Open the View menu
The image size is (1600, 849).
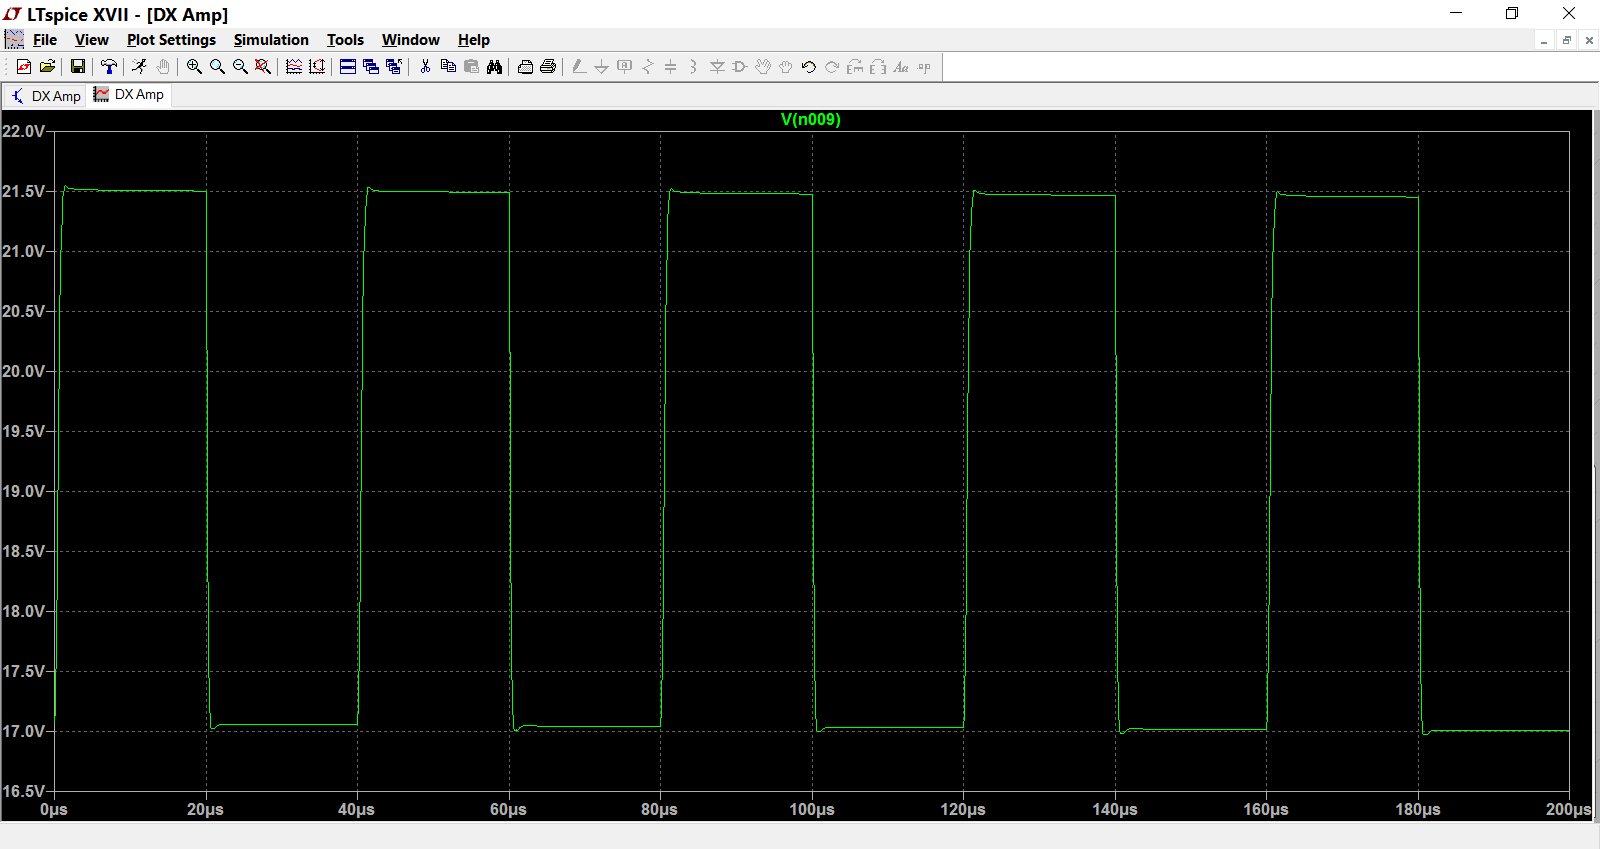(92, 40)
